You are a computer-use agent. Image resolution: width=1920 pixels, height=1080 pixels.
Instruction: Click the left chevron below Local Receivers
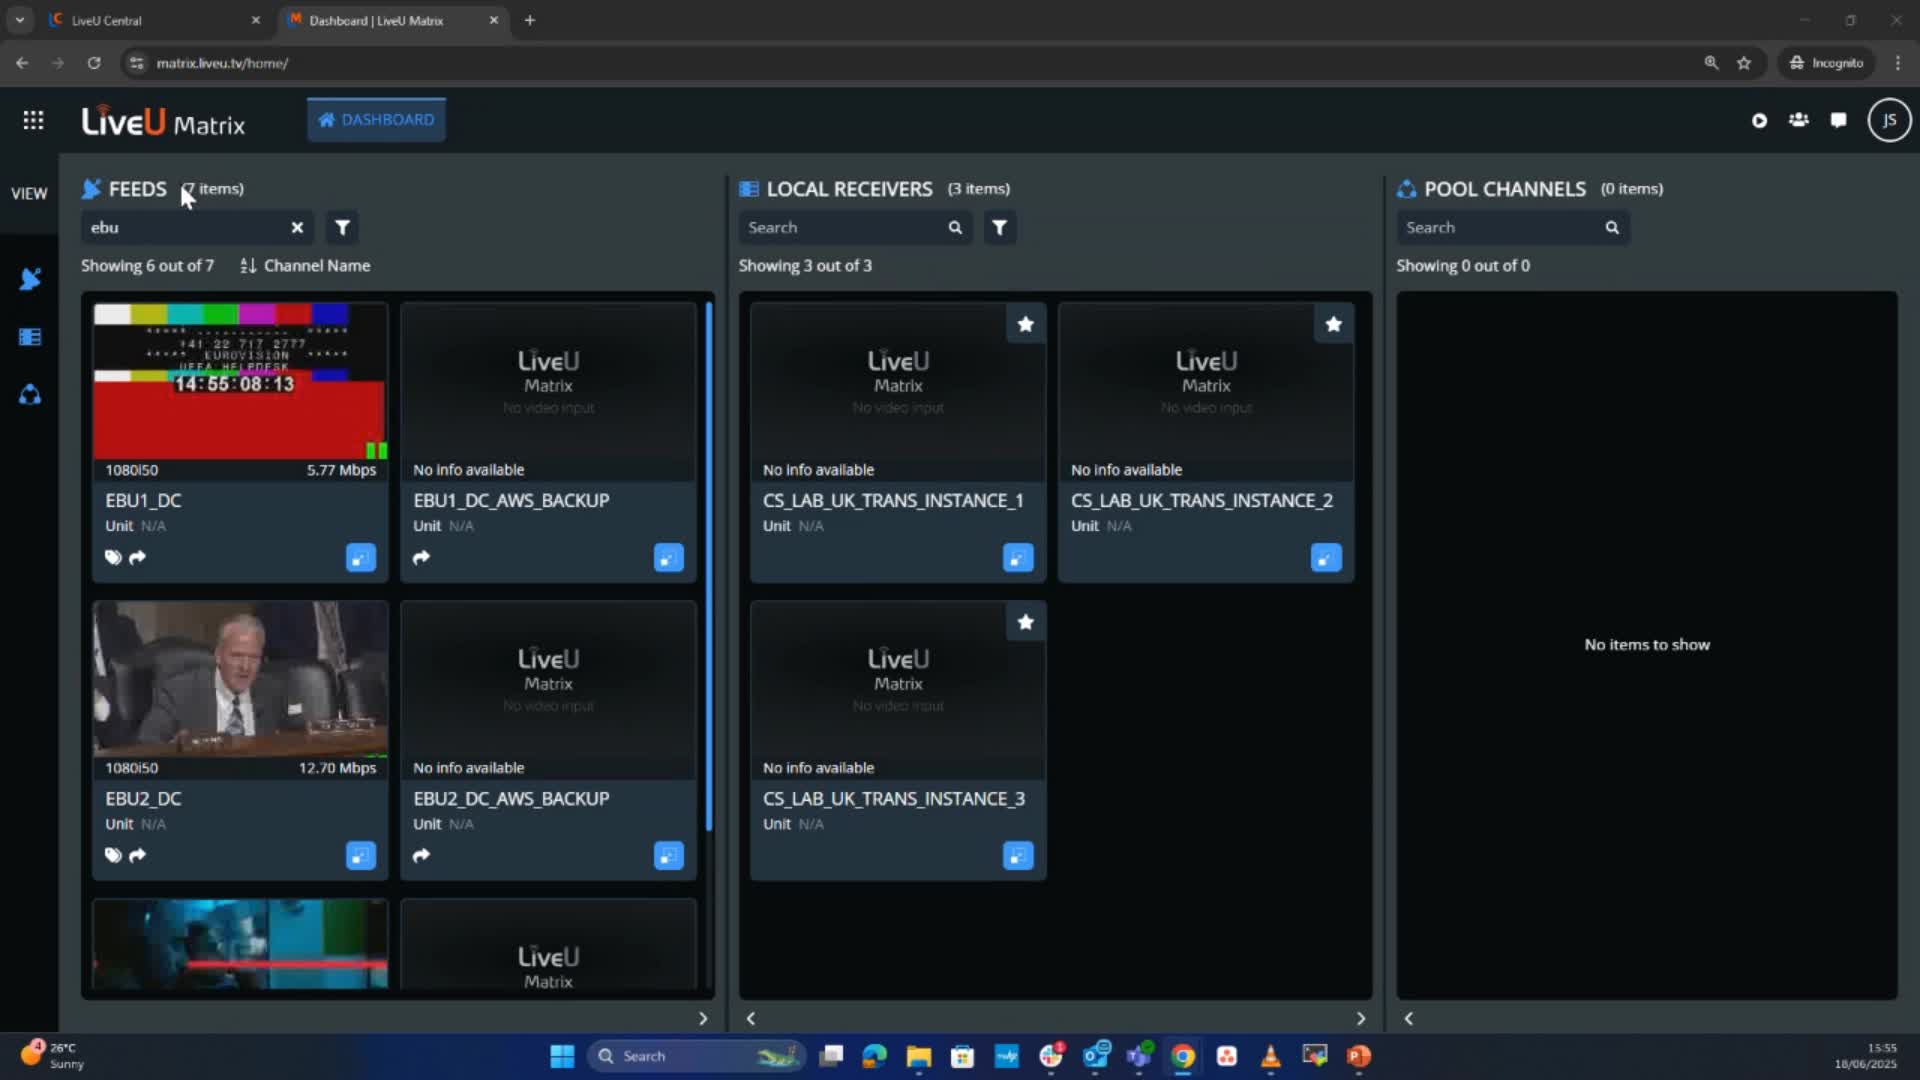coord(751,1018)
